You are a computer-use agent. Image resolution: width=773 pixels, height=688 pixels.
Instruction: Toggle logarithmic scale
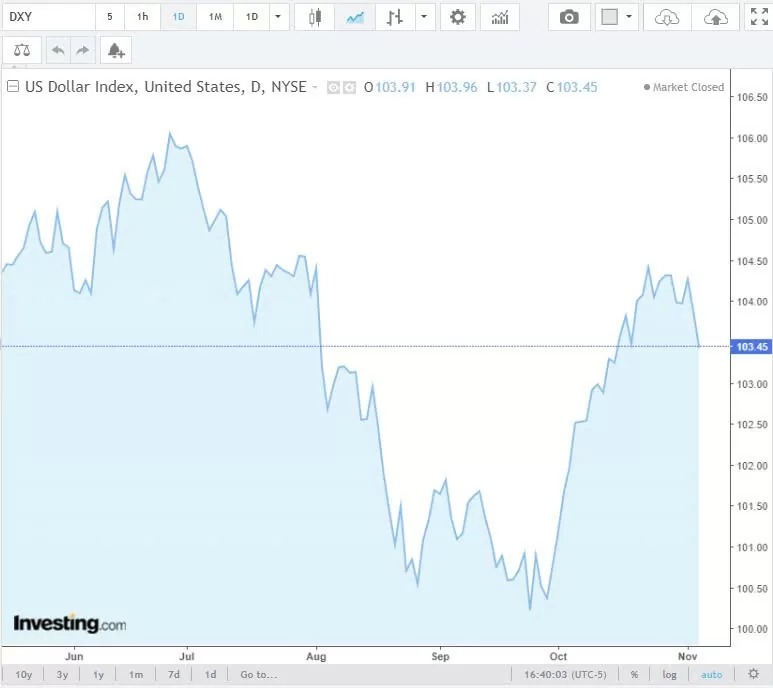pyautogui.click(x=669, y=674)
